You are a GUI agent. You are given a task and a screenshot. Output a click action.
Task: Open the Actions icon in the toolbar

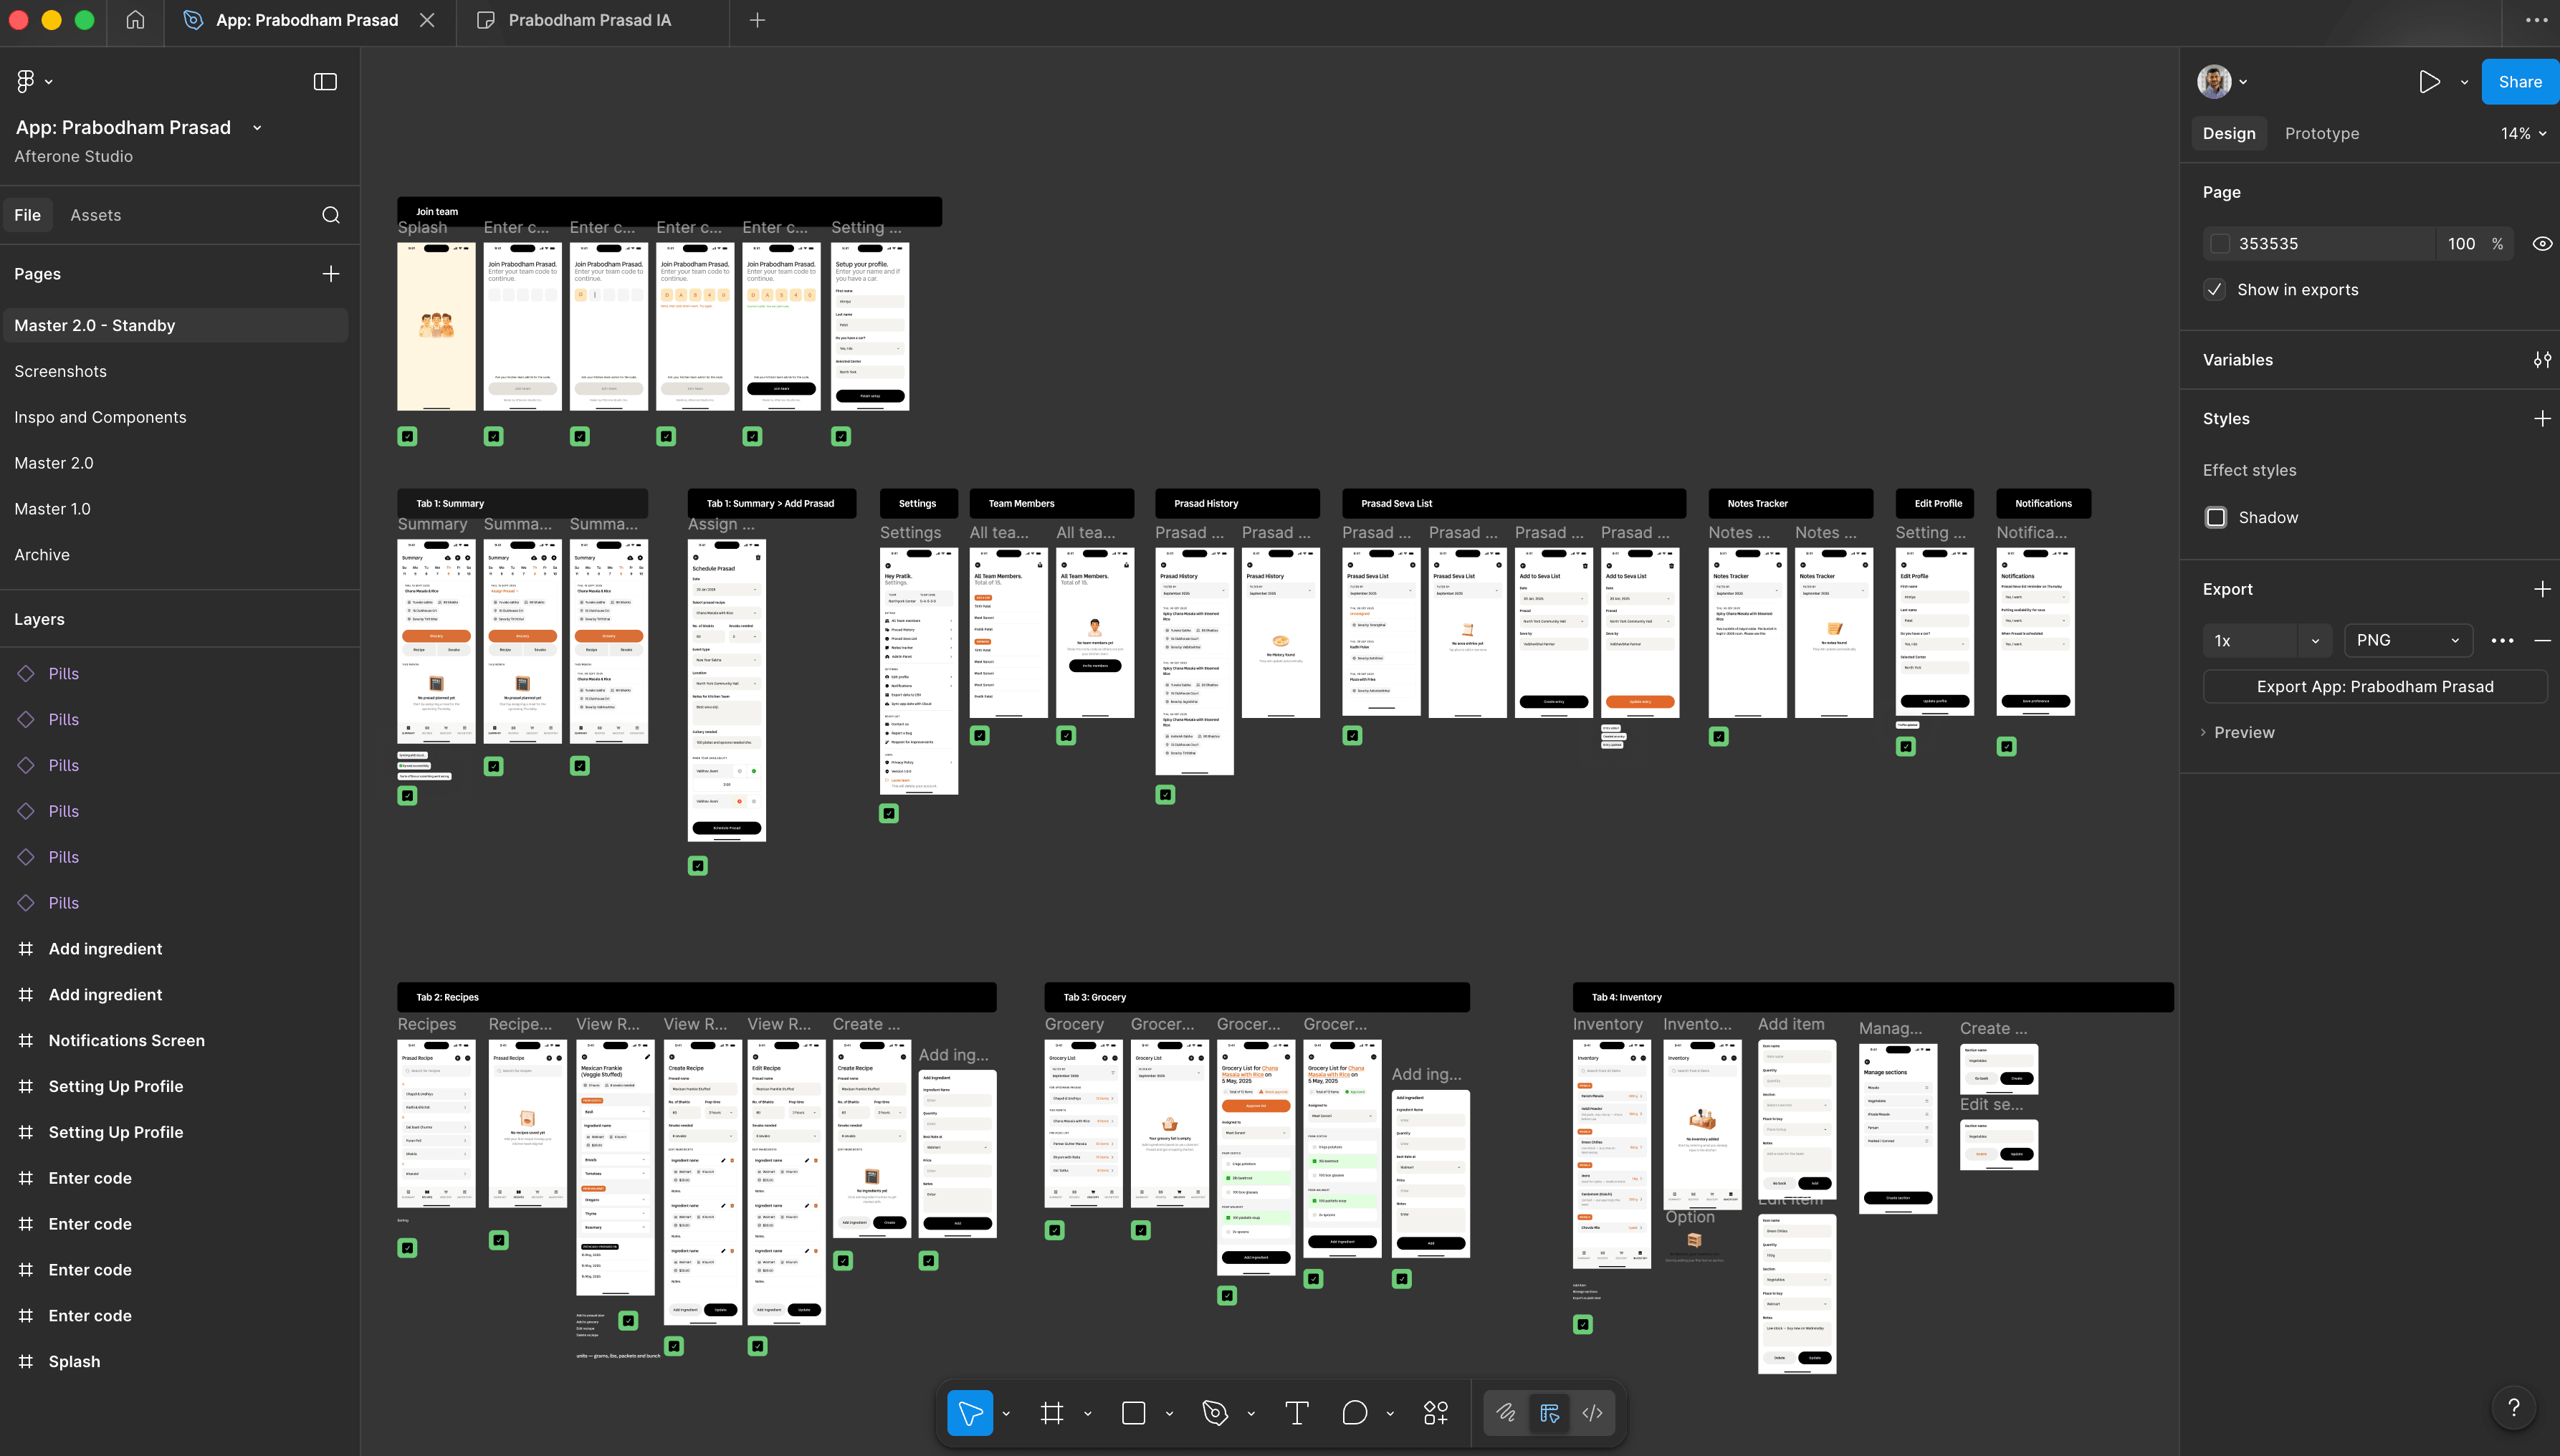pyautogui.click(x=1435, y=1412)
